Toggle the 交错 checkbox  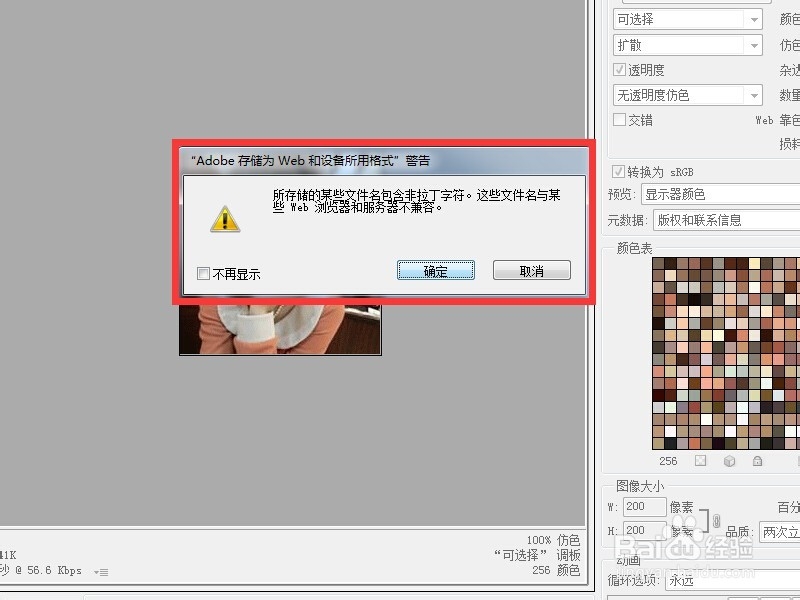(619, 119)
